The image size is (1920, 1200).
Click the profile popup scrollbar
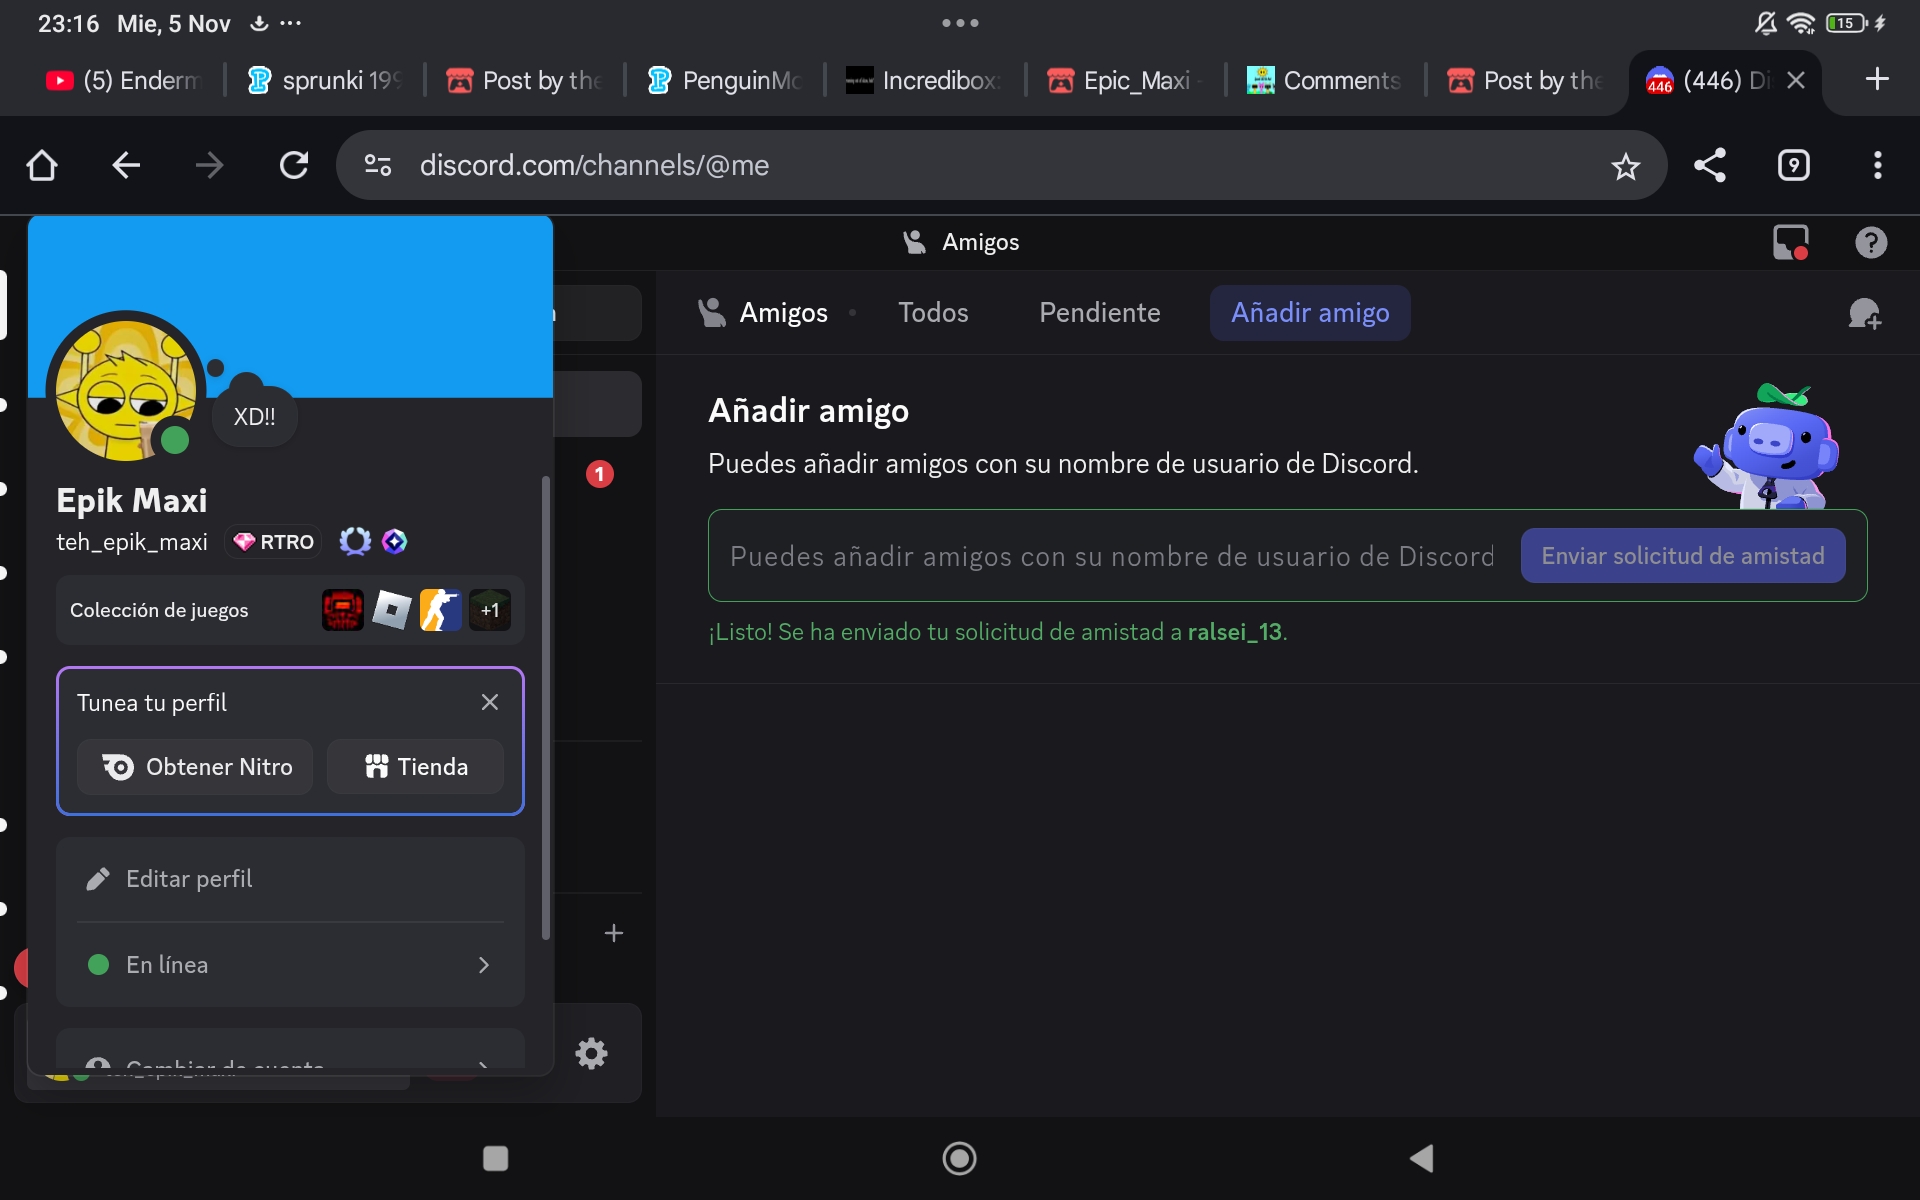[x=546, y=708]
